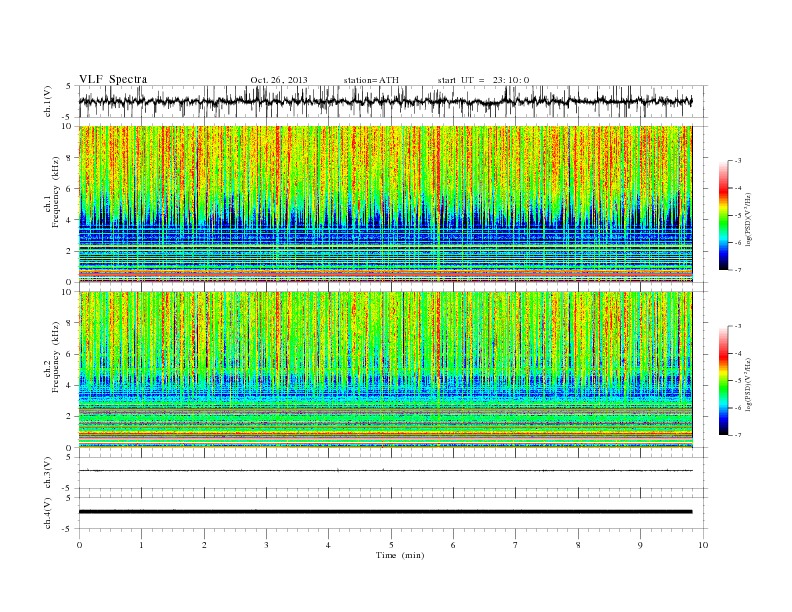This screenshot has height=612, width=792.
Task: Click the ch.1 "Frequency (kHz)" axis label
Action: pyautogui.click(x=56, y=192)
